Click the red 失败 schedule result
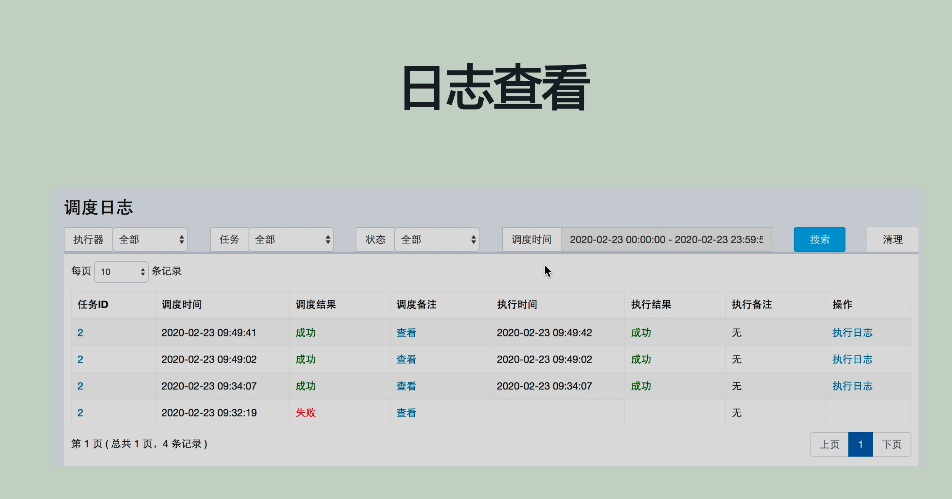This screenshot has height=499, width=952. [x=305, y=413]
